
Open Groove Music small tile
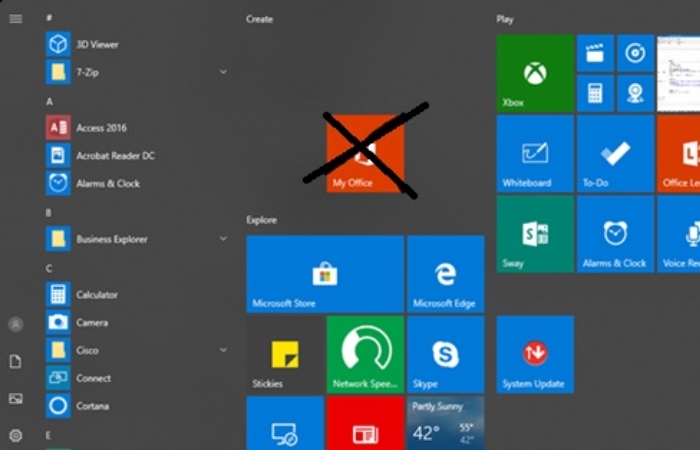coord(635,53)
